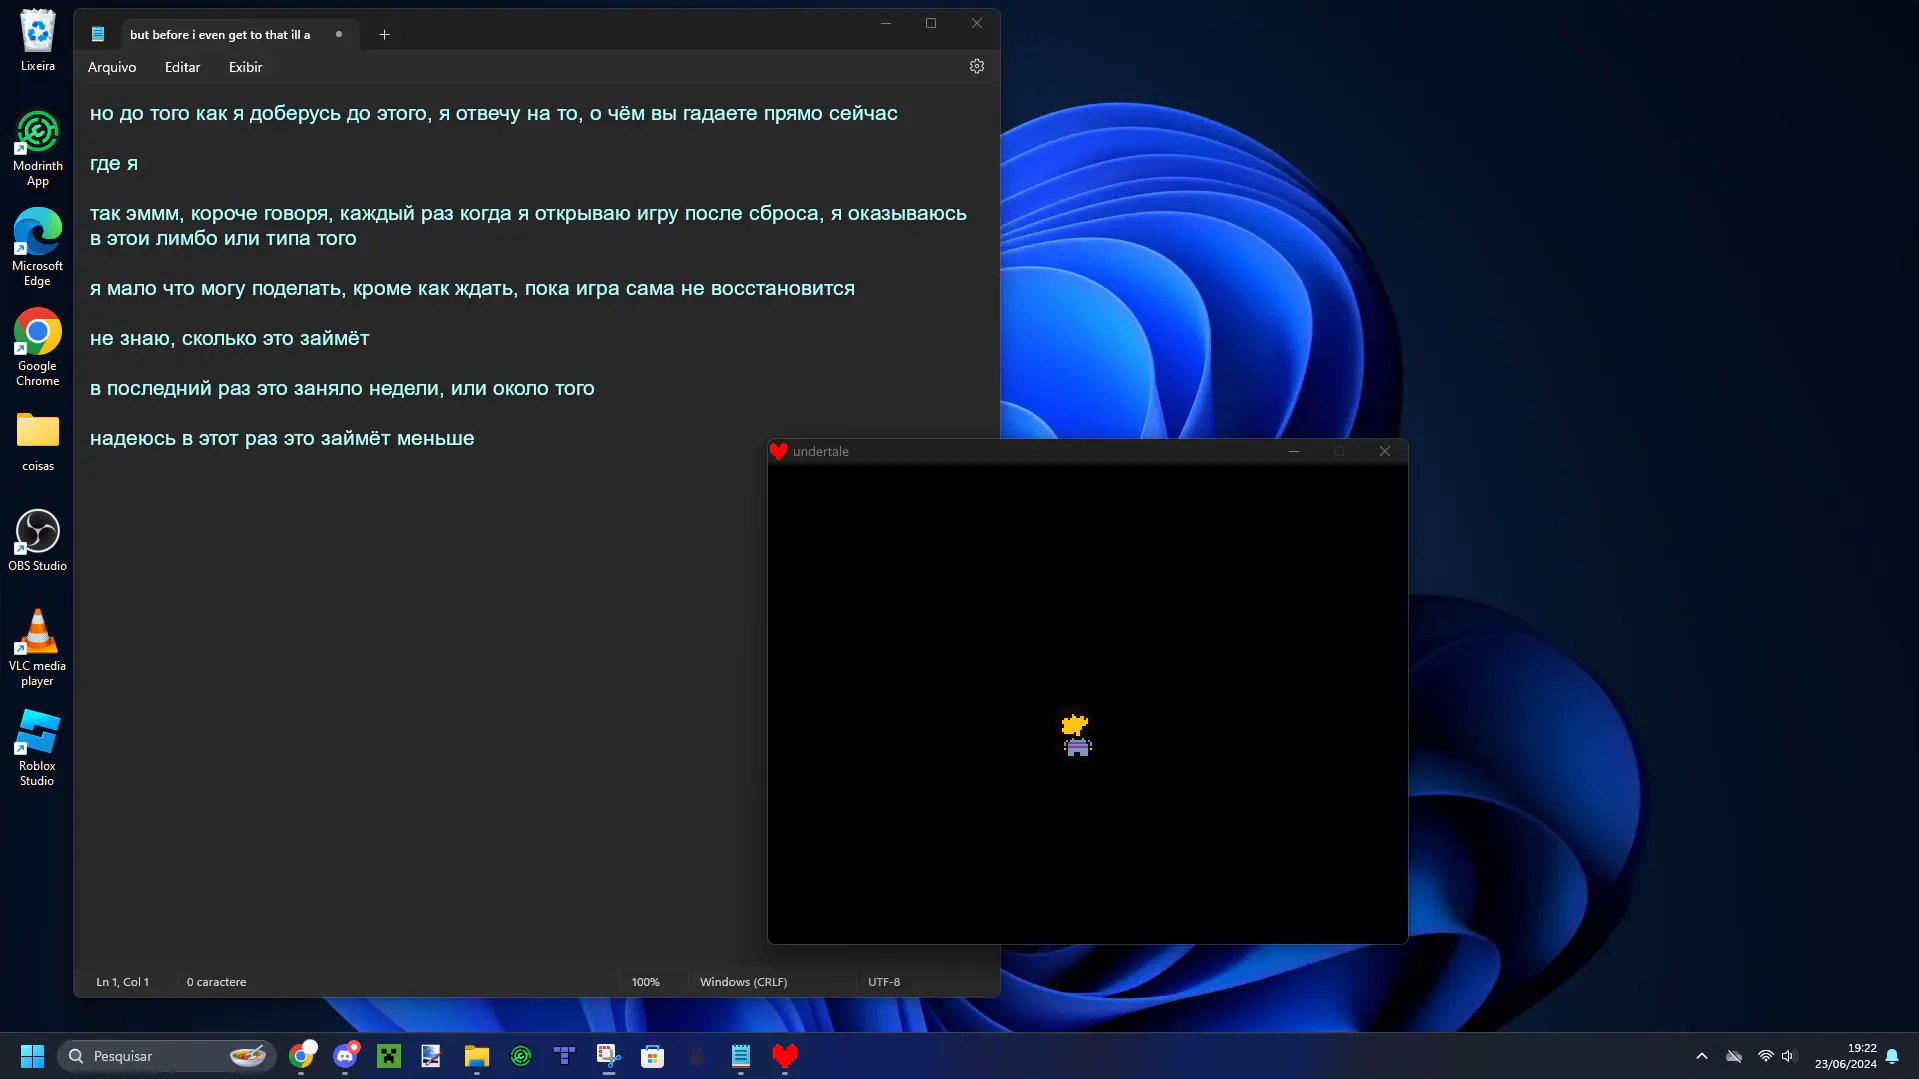Open Discord from the taskbar
Image resolution: width=1919 pixels, height=1079 pixels.
pyautogui.click(x=345, y=1056)
